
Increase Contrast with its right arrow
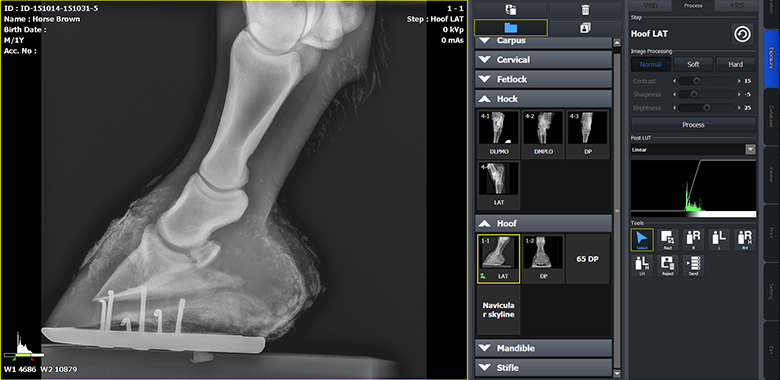740,81
